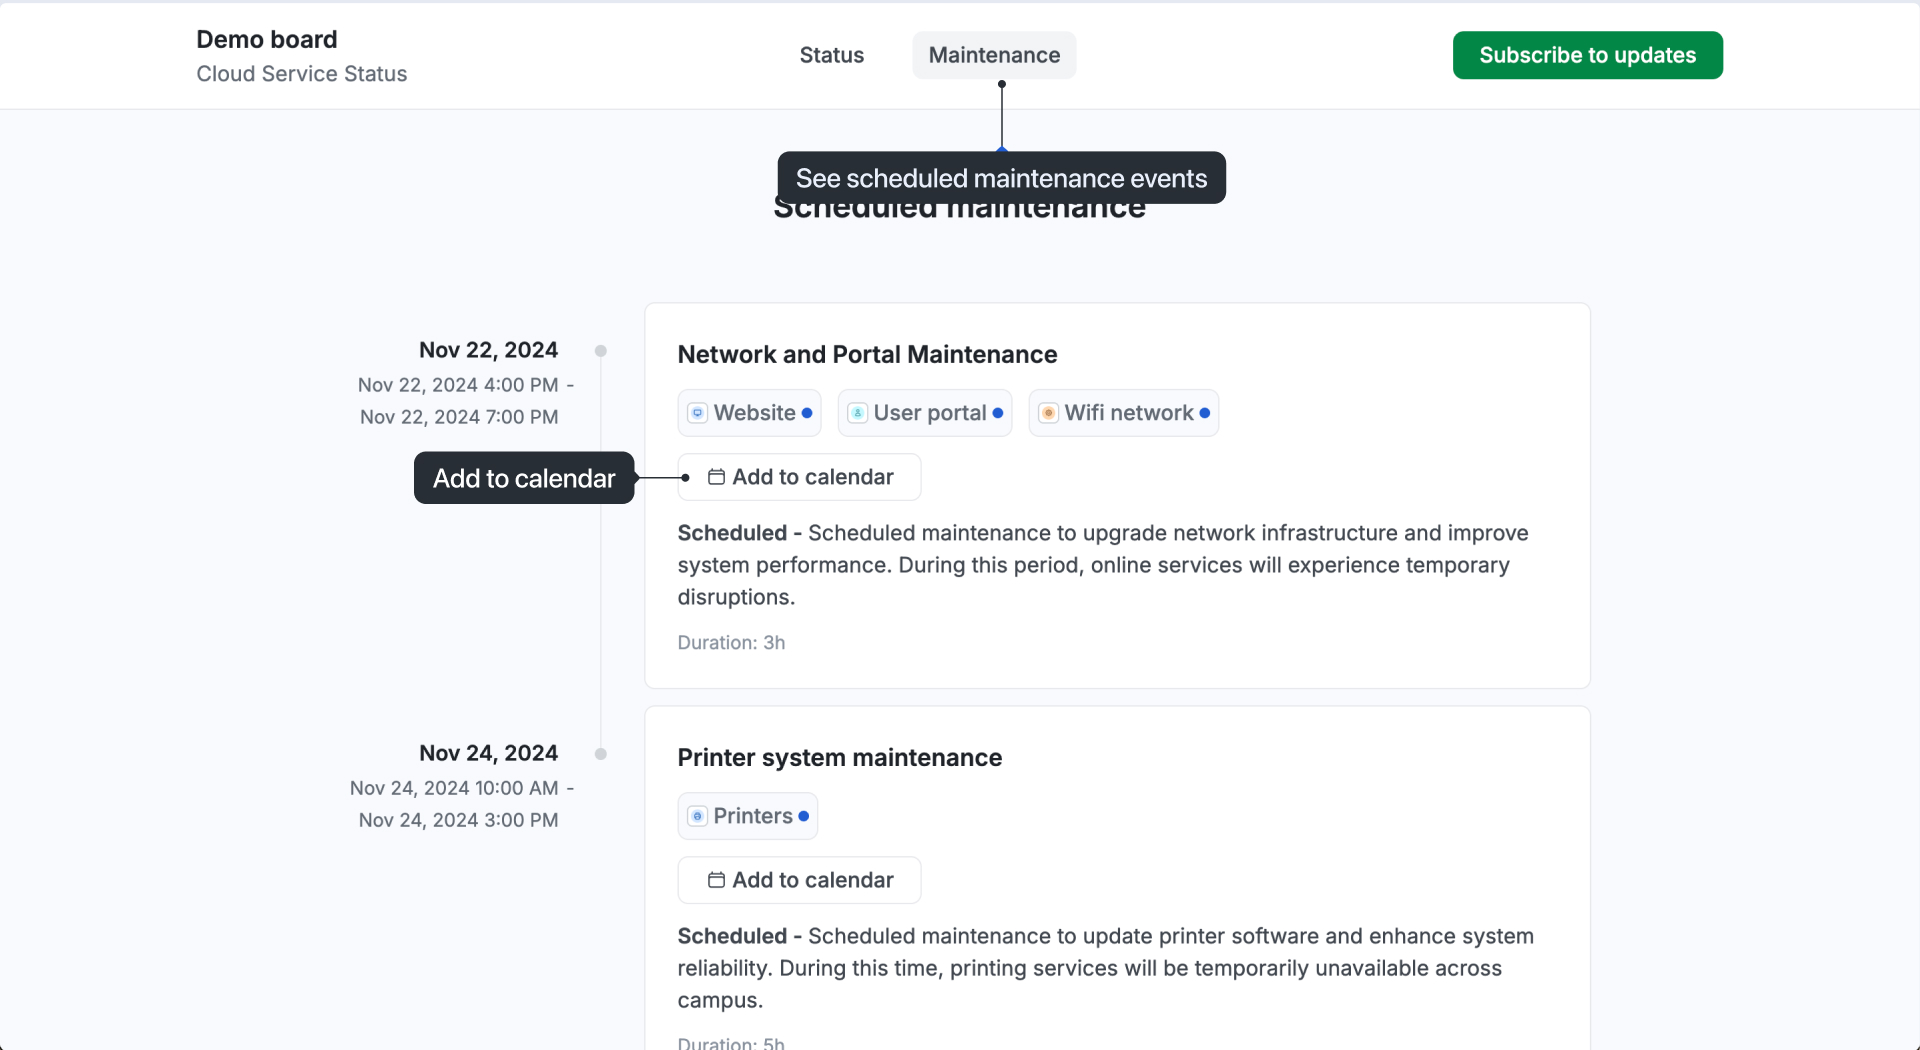This screenshot has width=1920, height=1050.
Task: Select the Wifi network component label
Action: pos(1129,413)
